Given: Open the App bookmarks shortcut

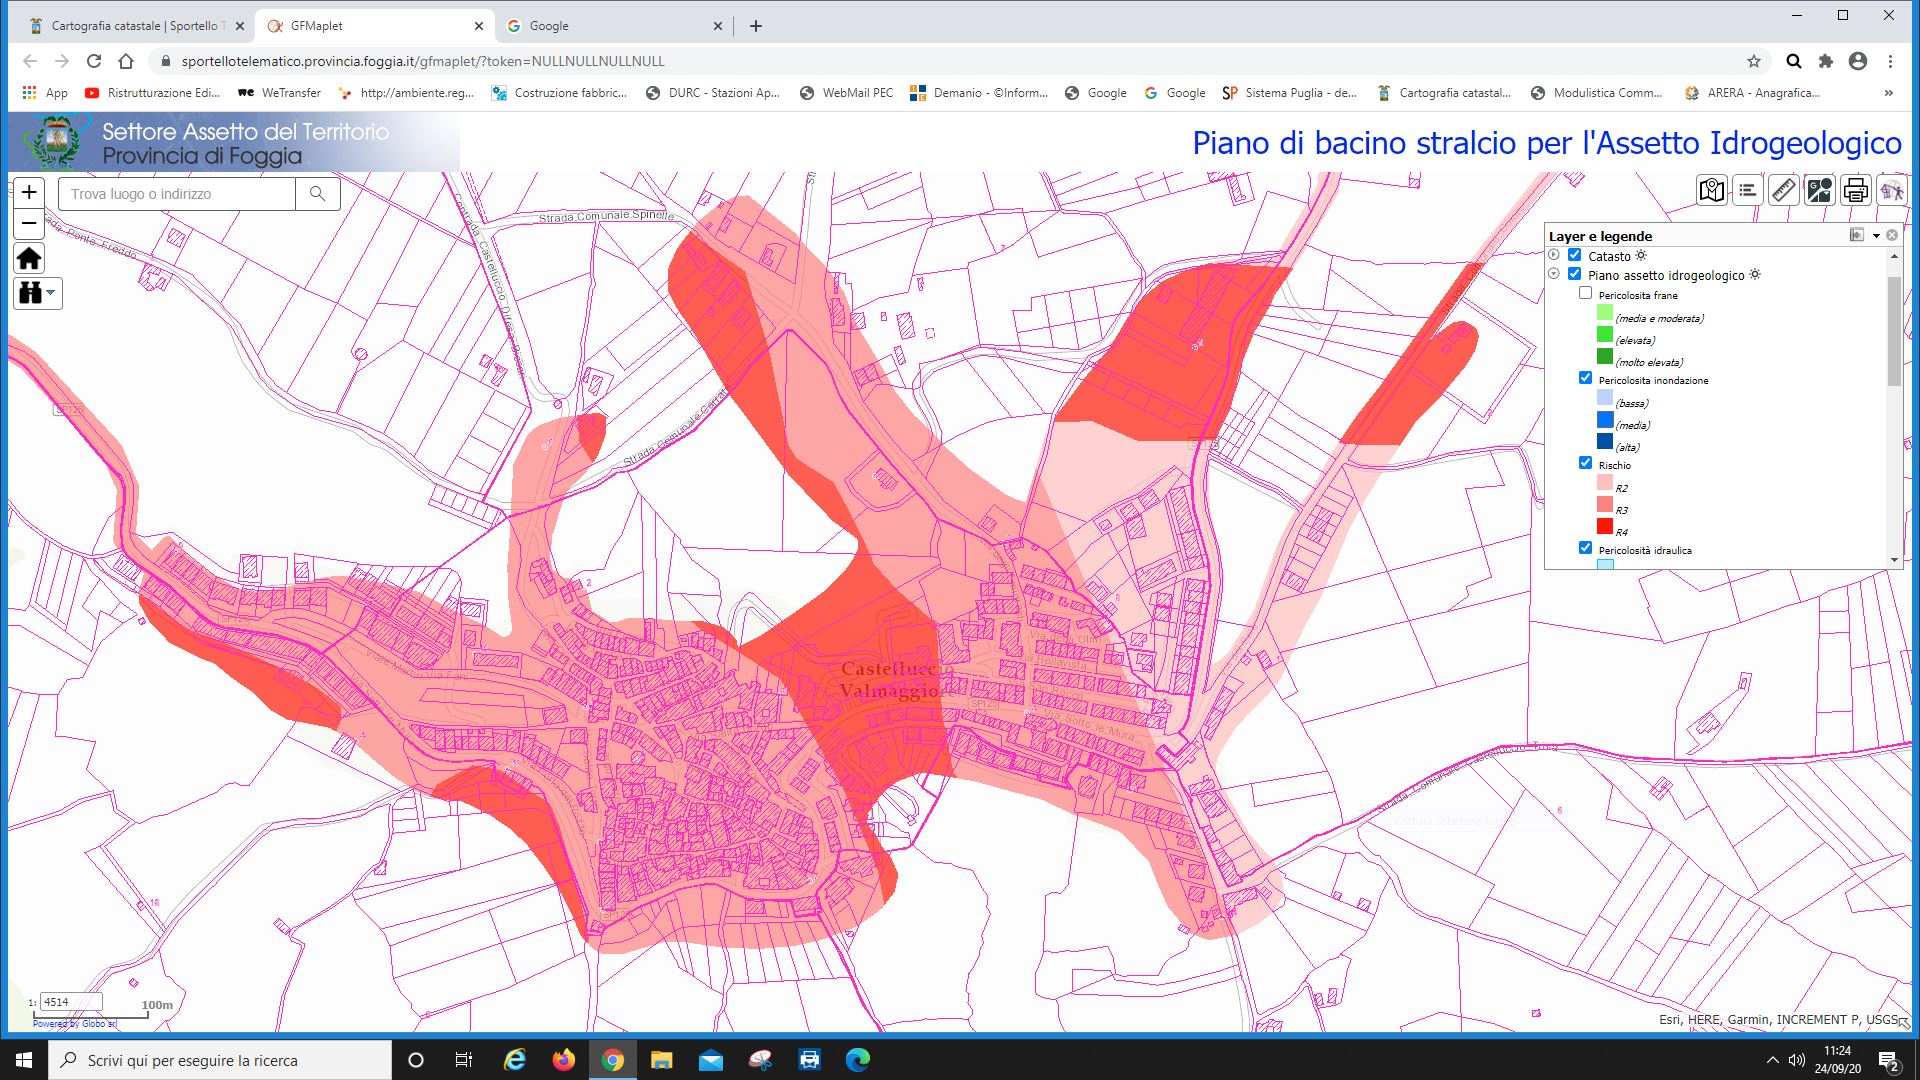Looking at the screenshot, I should (x=45, y=93).
